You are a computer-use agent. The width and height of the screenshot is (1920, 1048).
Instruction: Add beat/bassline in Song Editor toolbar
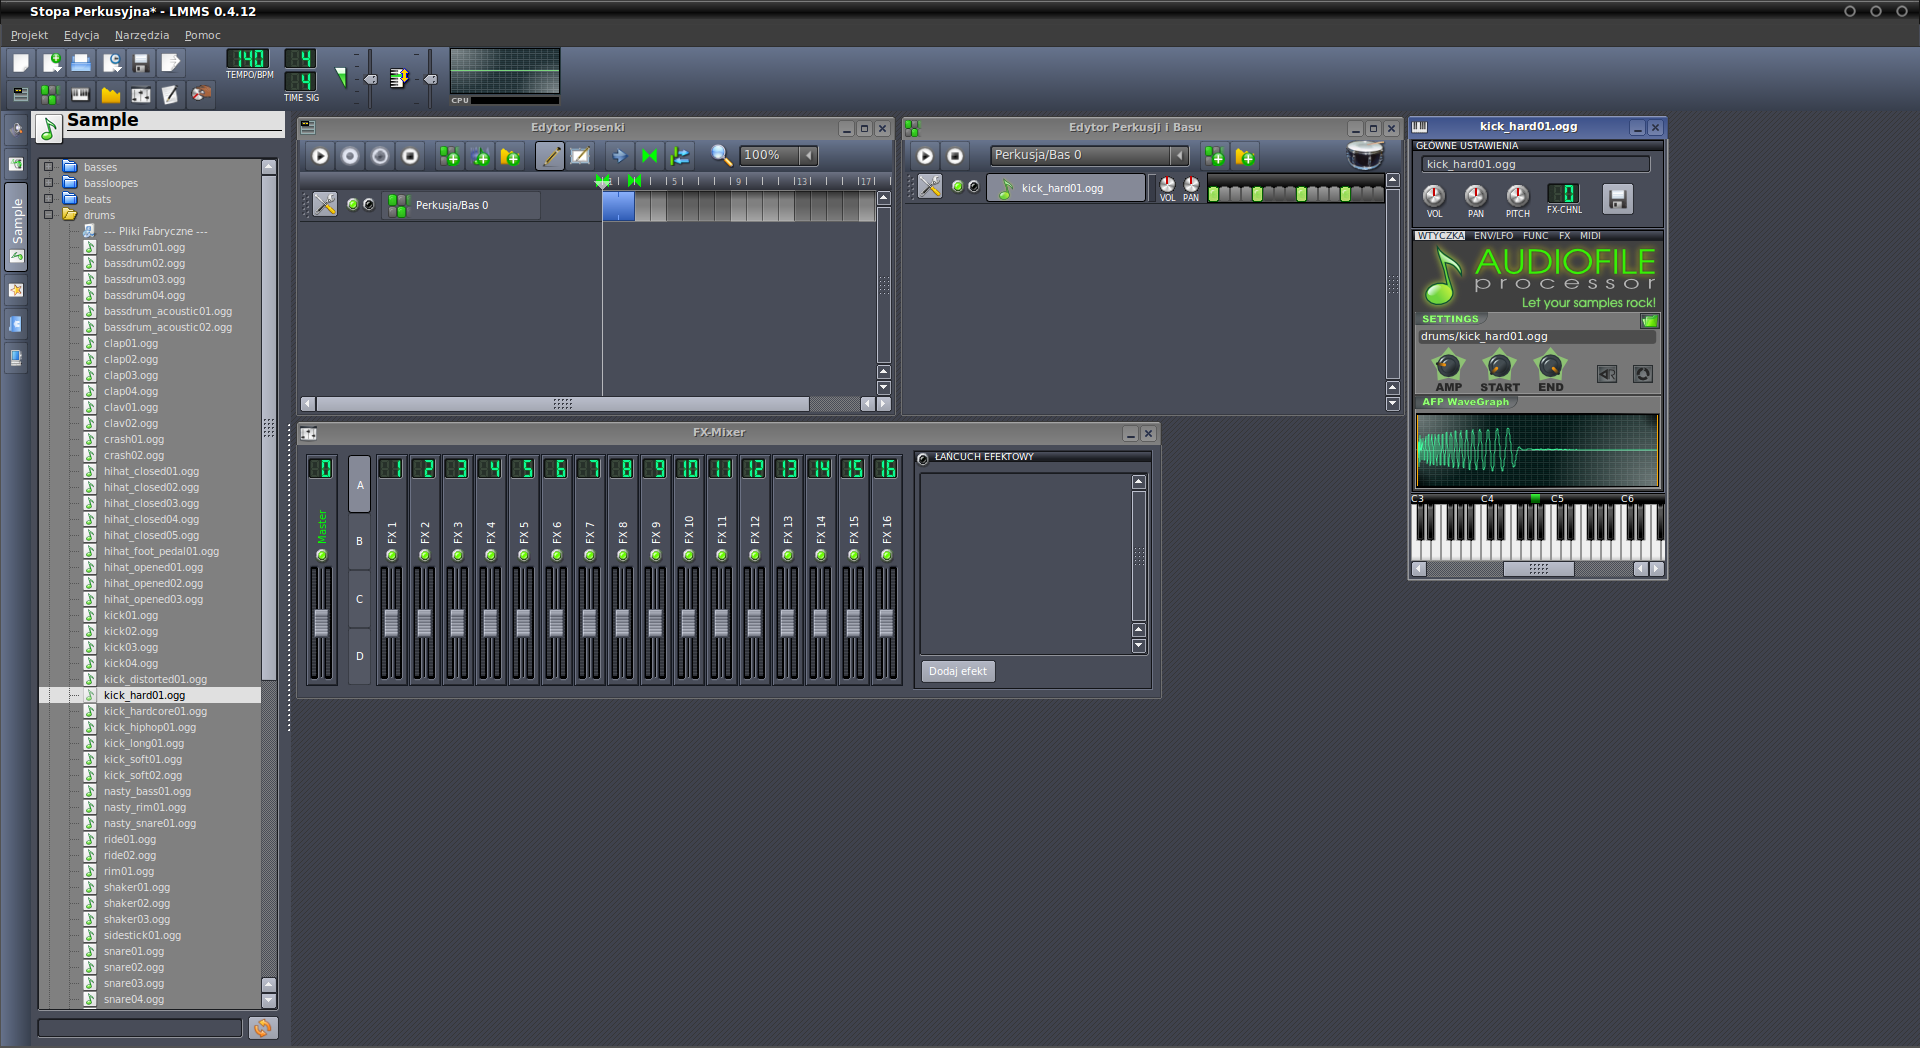coord(450,156)
